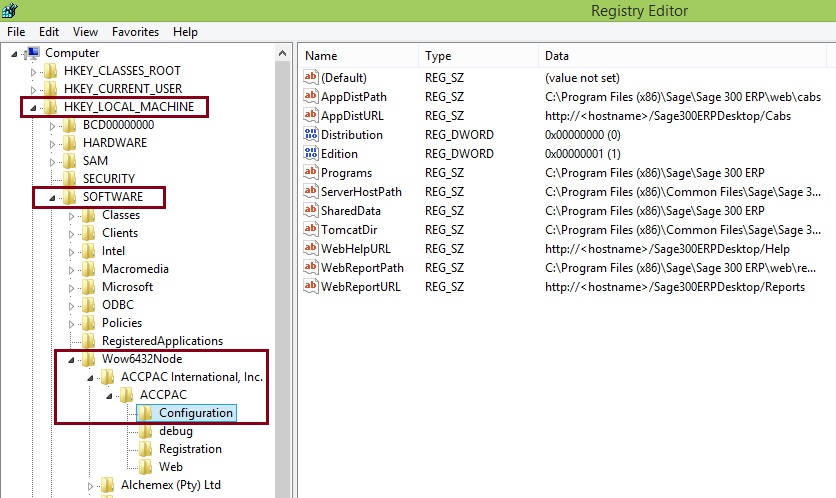
Task: Click the WebReportURL string value icon
Action: [311, 286]
